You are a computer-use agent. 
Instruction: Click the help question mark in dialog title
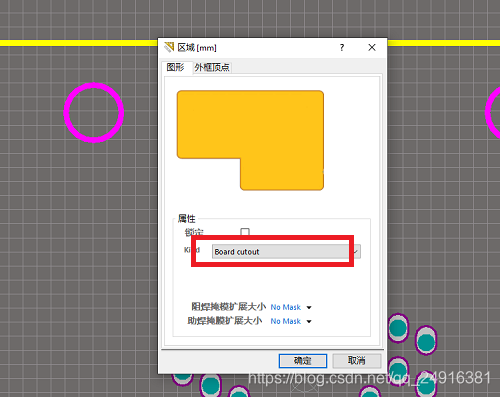(x=342, y=48)
